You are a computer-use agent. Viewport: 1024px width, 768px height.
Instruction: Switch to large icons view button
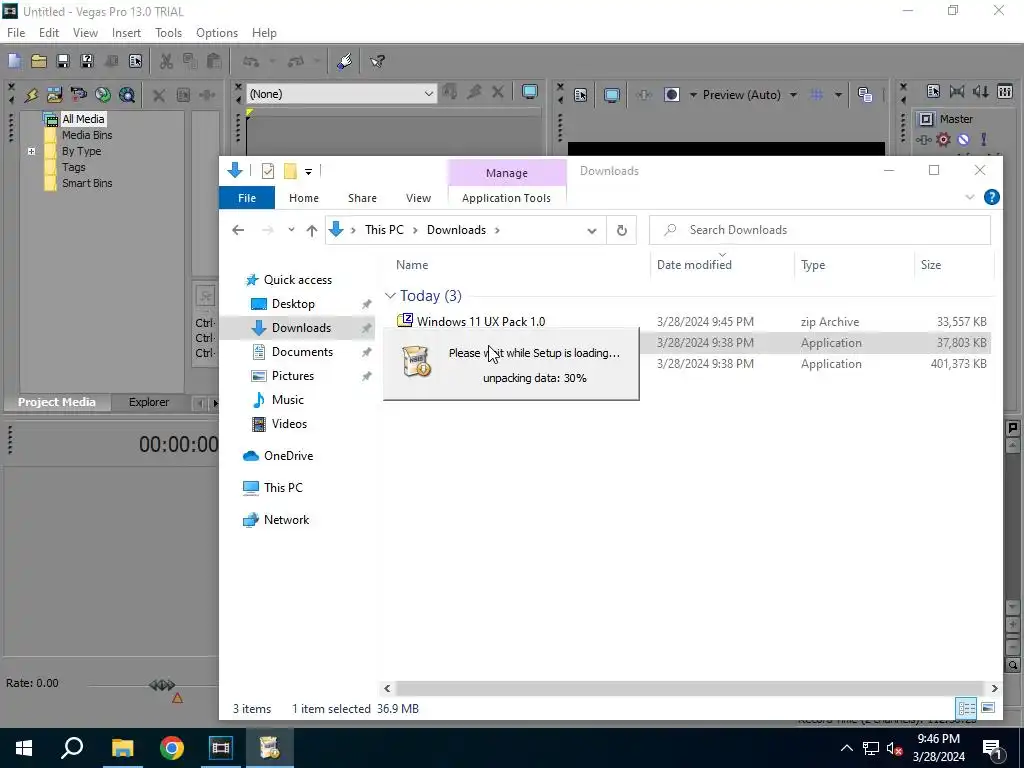click(988, 708)
